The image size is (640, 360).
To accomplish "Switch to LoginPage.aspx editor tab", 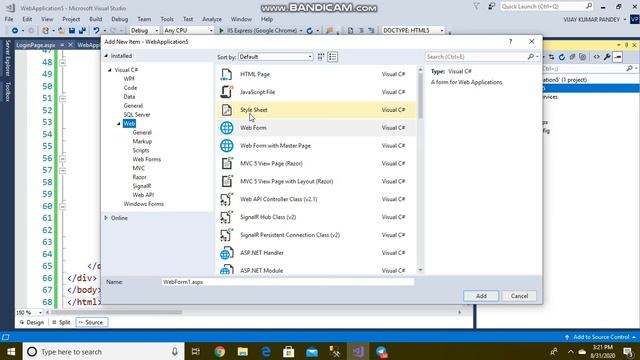I will (x=36, y=45).
